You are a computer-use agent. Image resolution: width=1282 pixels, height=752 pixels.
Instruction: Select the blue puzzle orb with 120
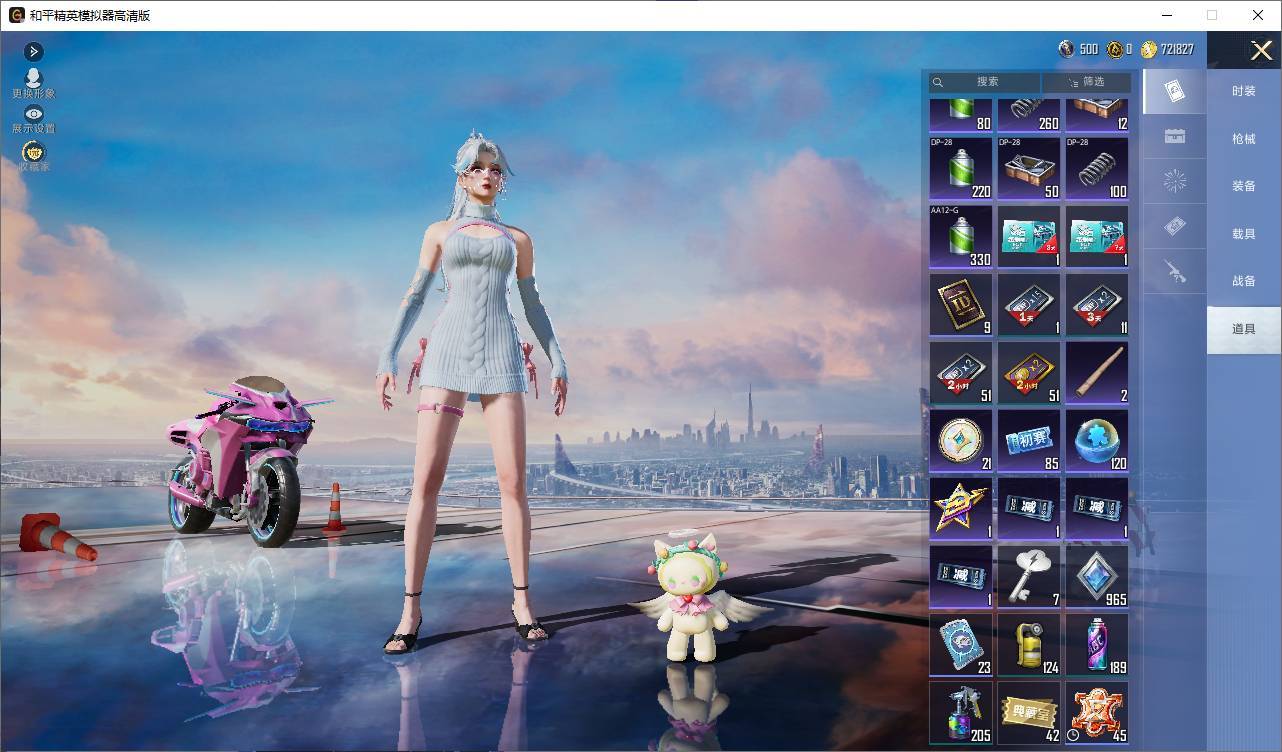1097,440
